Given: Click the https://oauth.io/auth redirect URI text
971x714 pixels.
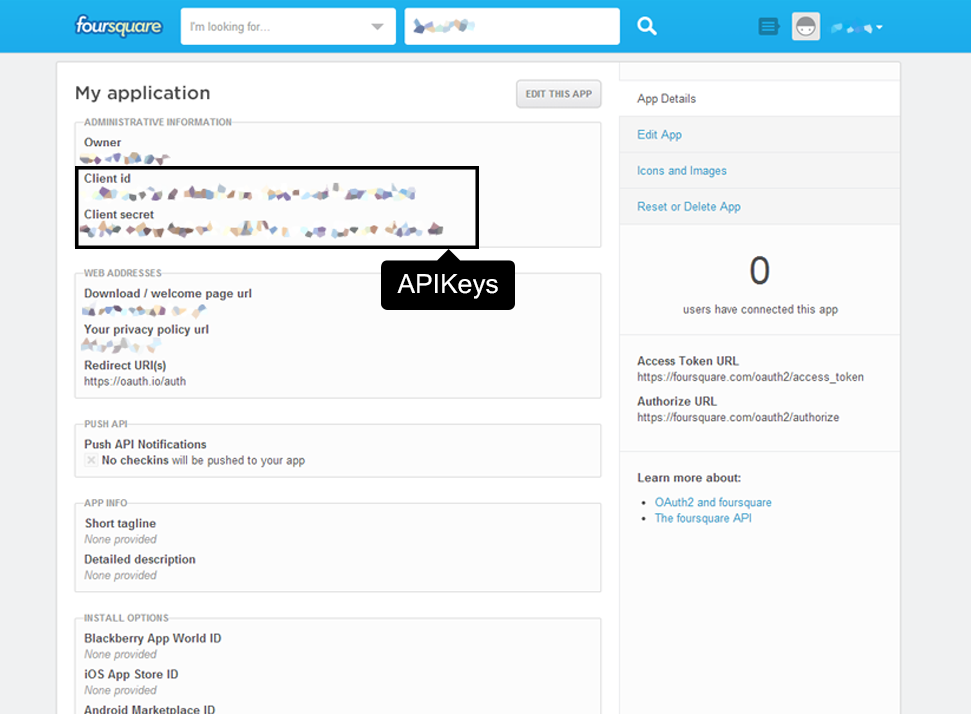Looking at the screenshot, I should (135, 381).
